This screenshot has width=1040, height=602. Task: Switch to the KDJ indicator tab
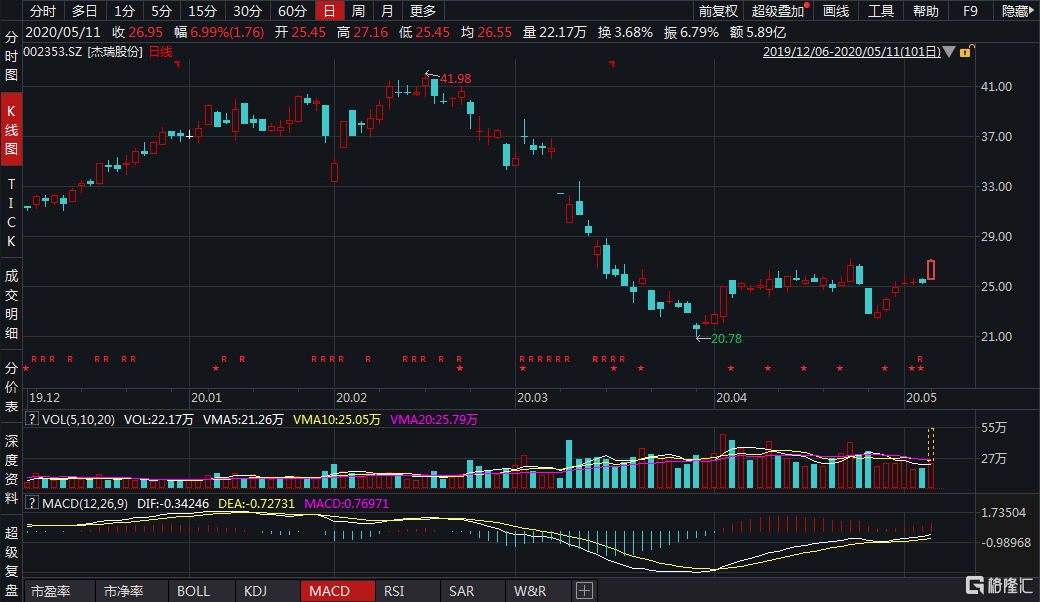tap(255, 591)
